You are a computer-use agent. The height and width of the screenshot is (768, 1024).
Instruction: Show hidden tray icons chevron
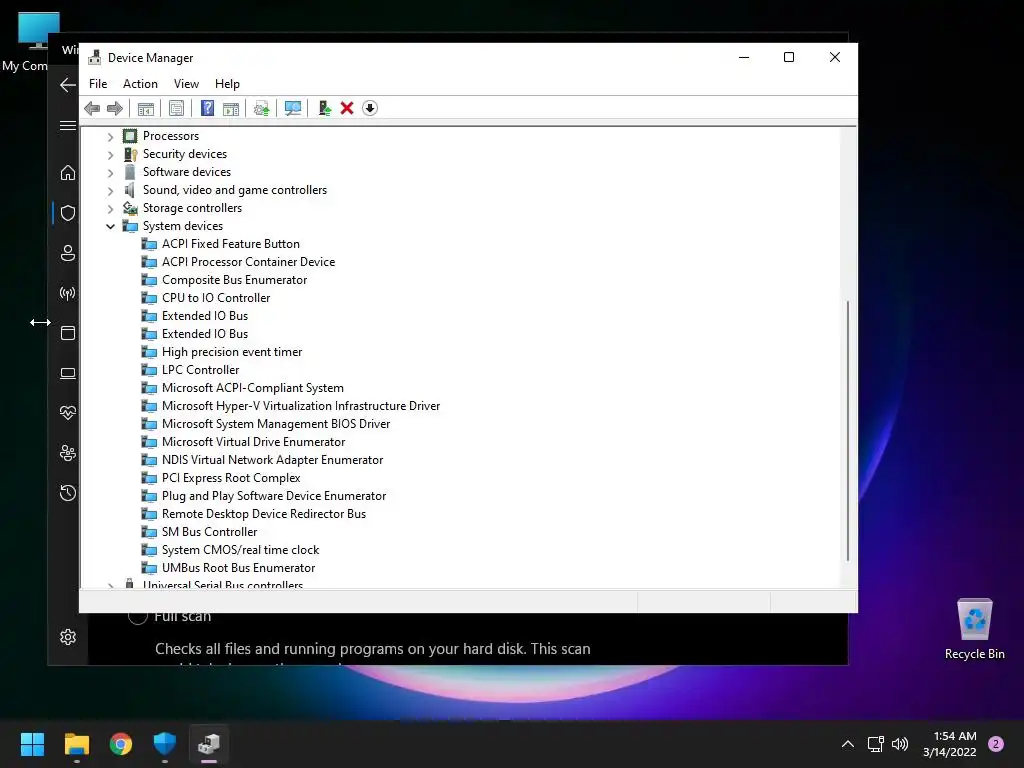[x=848, y=744]
